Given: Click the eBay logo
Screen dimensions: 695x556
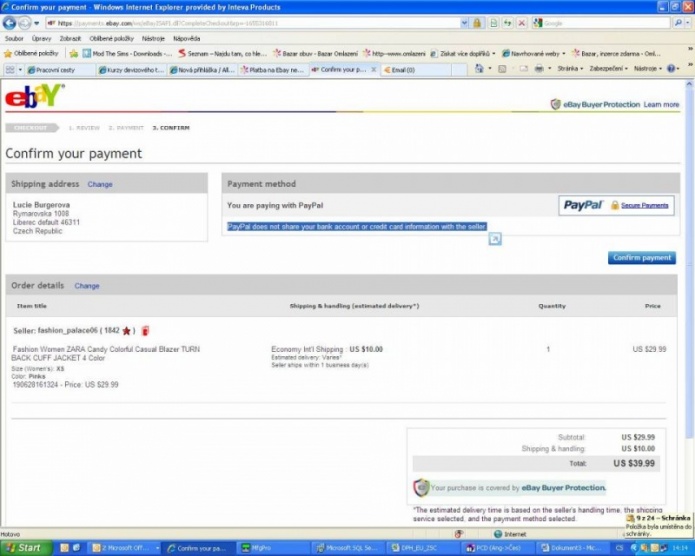Looking at the screenshot, I should (x=34, y=99).
